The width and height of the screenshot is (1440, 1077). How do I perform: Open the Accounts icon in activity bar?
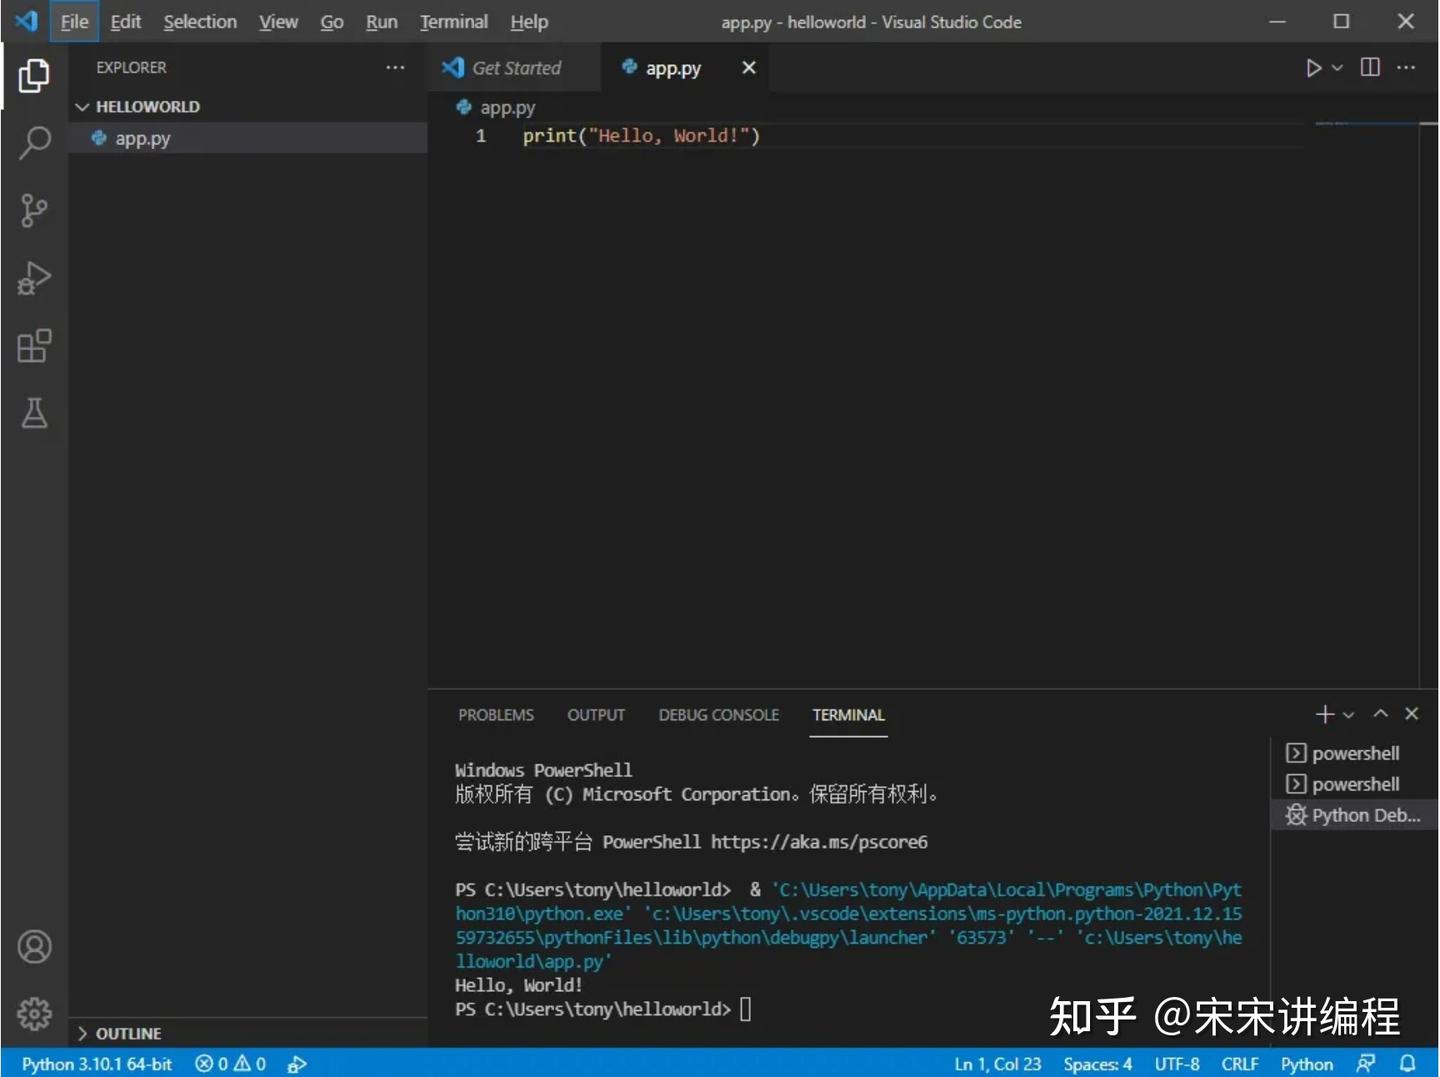[x=34, y=946]
